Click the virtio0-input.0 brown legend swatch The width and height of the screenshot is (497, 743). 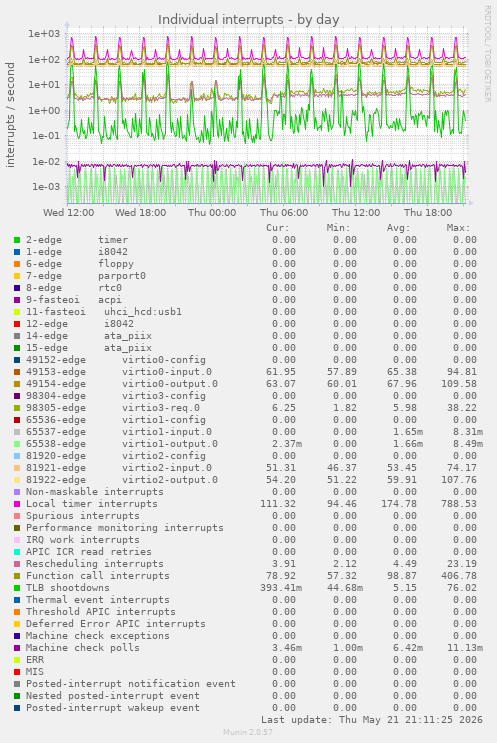(17, 372)
